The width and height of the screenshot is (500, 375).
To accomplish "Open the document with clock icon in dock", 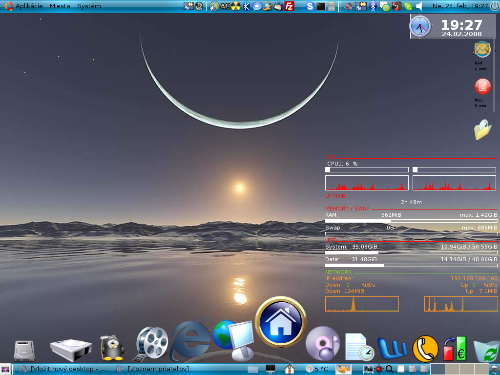I will [x=359, y=347].
